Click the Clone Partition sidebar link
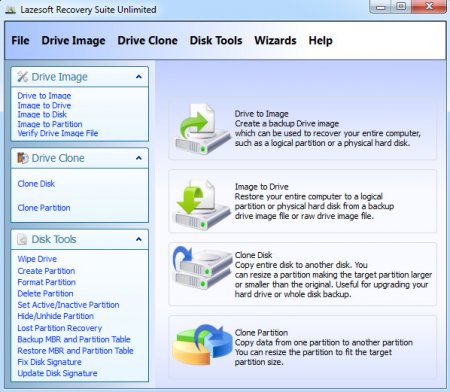The image size is (450, 392). tap(44, 208)
